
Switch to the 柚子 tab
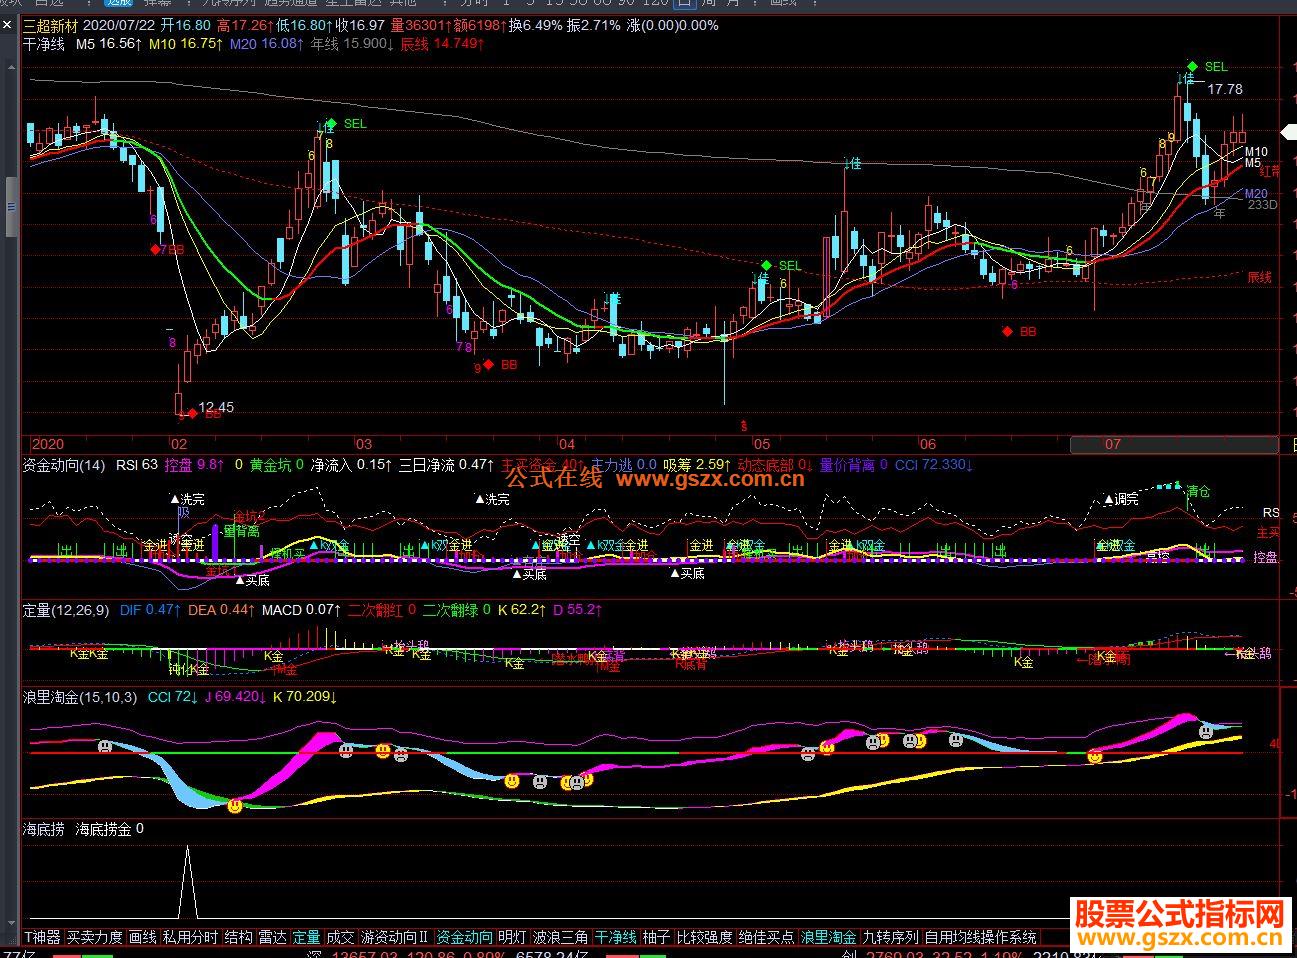656,937
